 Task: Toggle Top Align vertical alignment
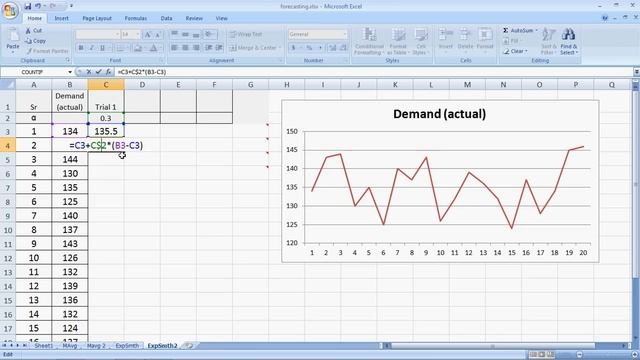pyautogui.click(x=174, y=34)
